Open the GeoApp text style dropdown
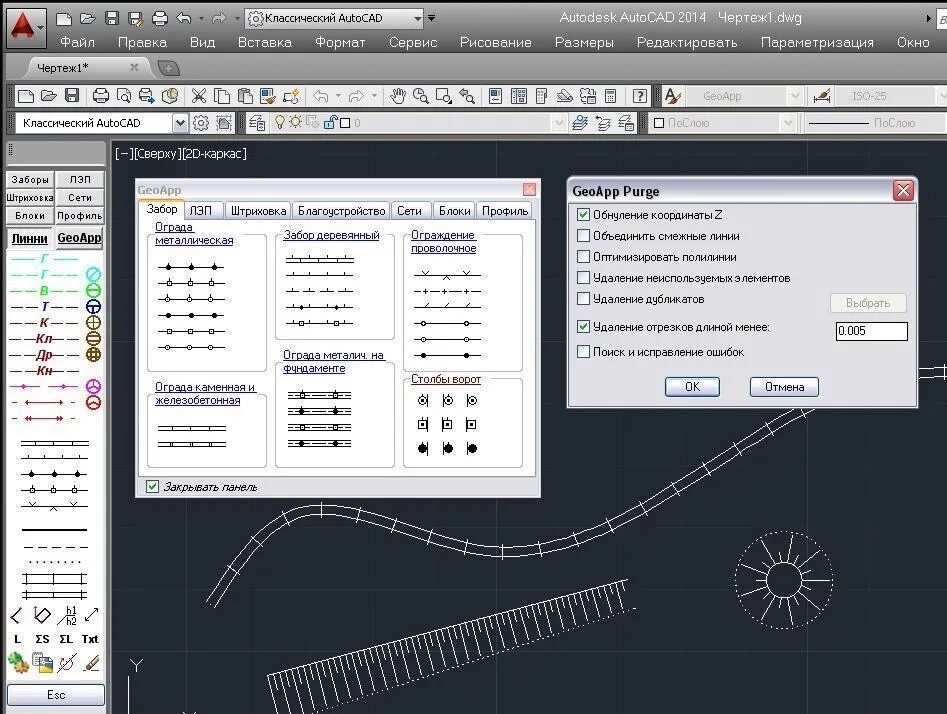Image resolution: width=947 pixels, height=714 pixels. click(795, 96)
